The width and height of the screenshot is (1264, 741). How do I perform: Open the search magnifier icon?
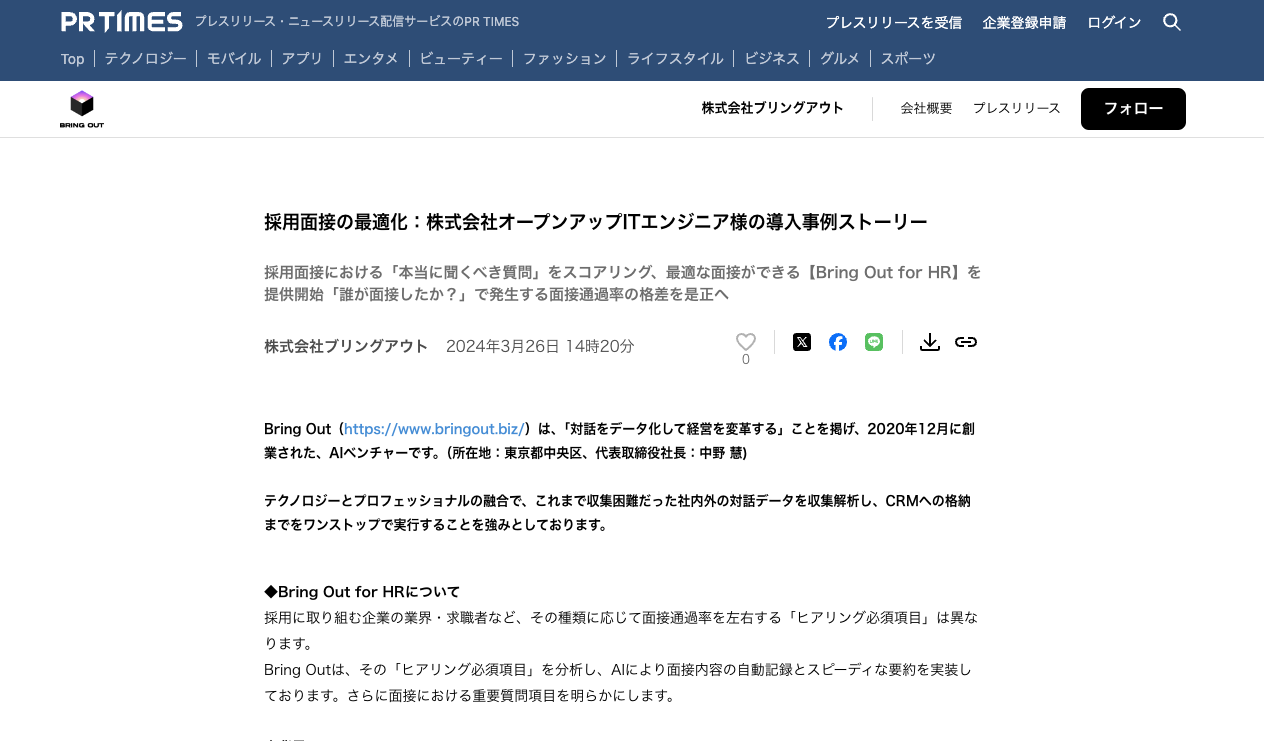(x=1172, y=22)
